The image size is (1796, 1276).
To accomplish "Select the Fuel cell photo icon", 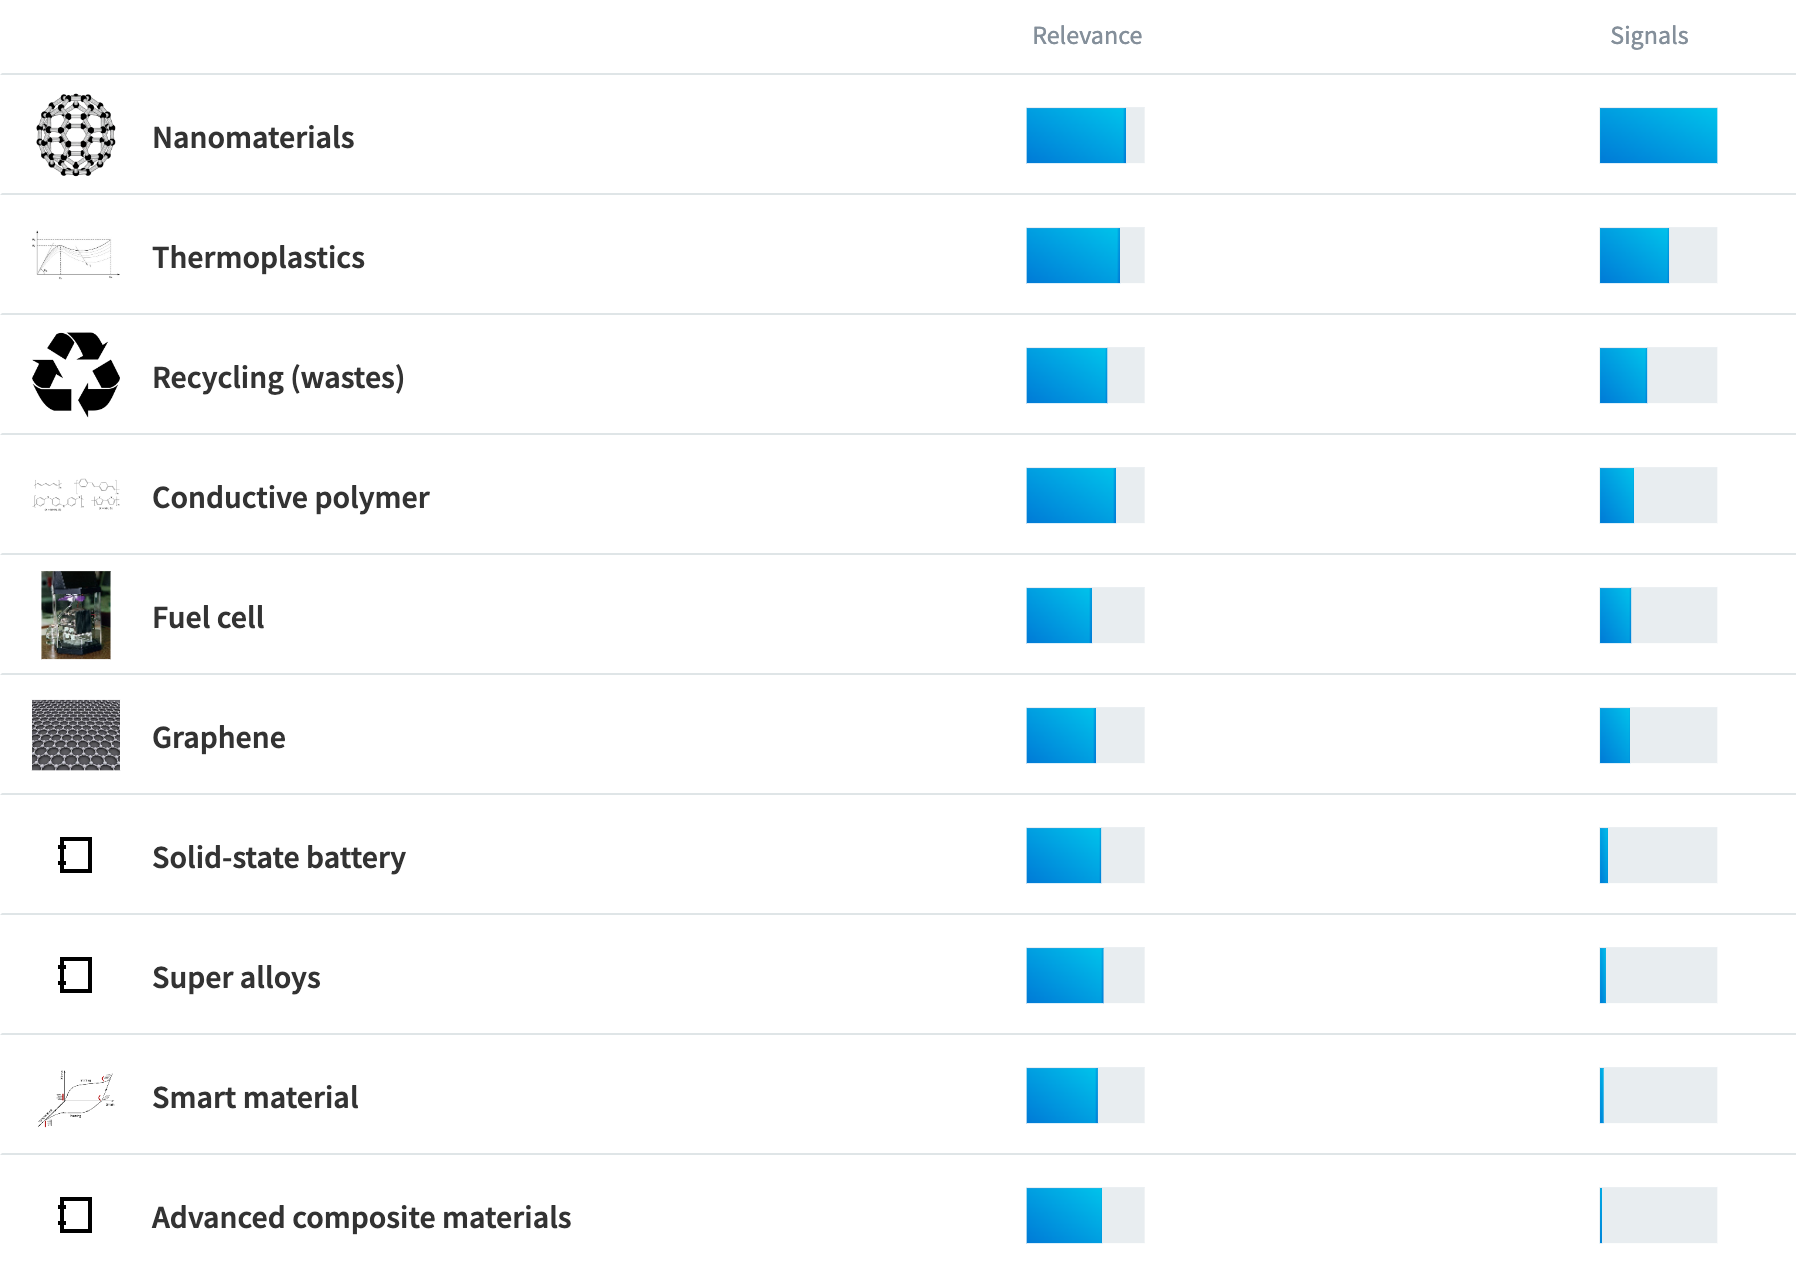I will tap(76, 615).
